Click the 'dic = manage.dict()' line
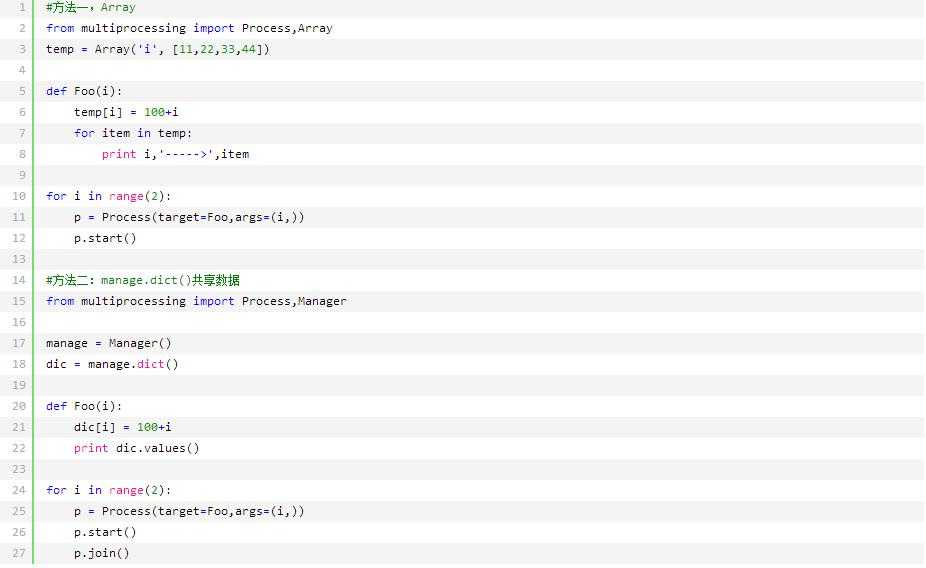 (x=112, y=364)
